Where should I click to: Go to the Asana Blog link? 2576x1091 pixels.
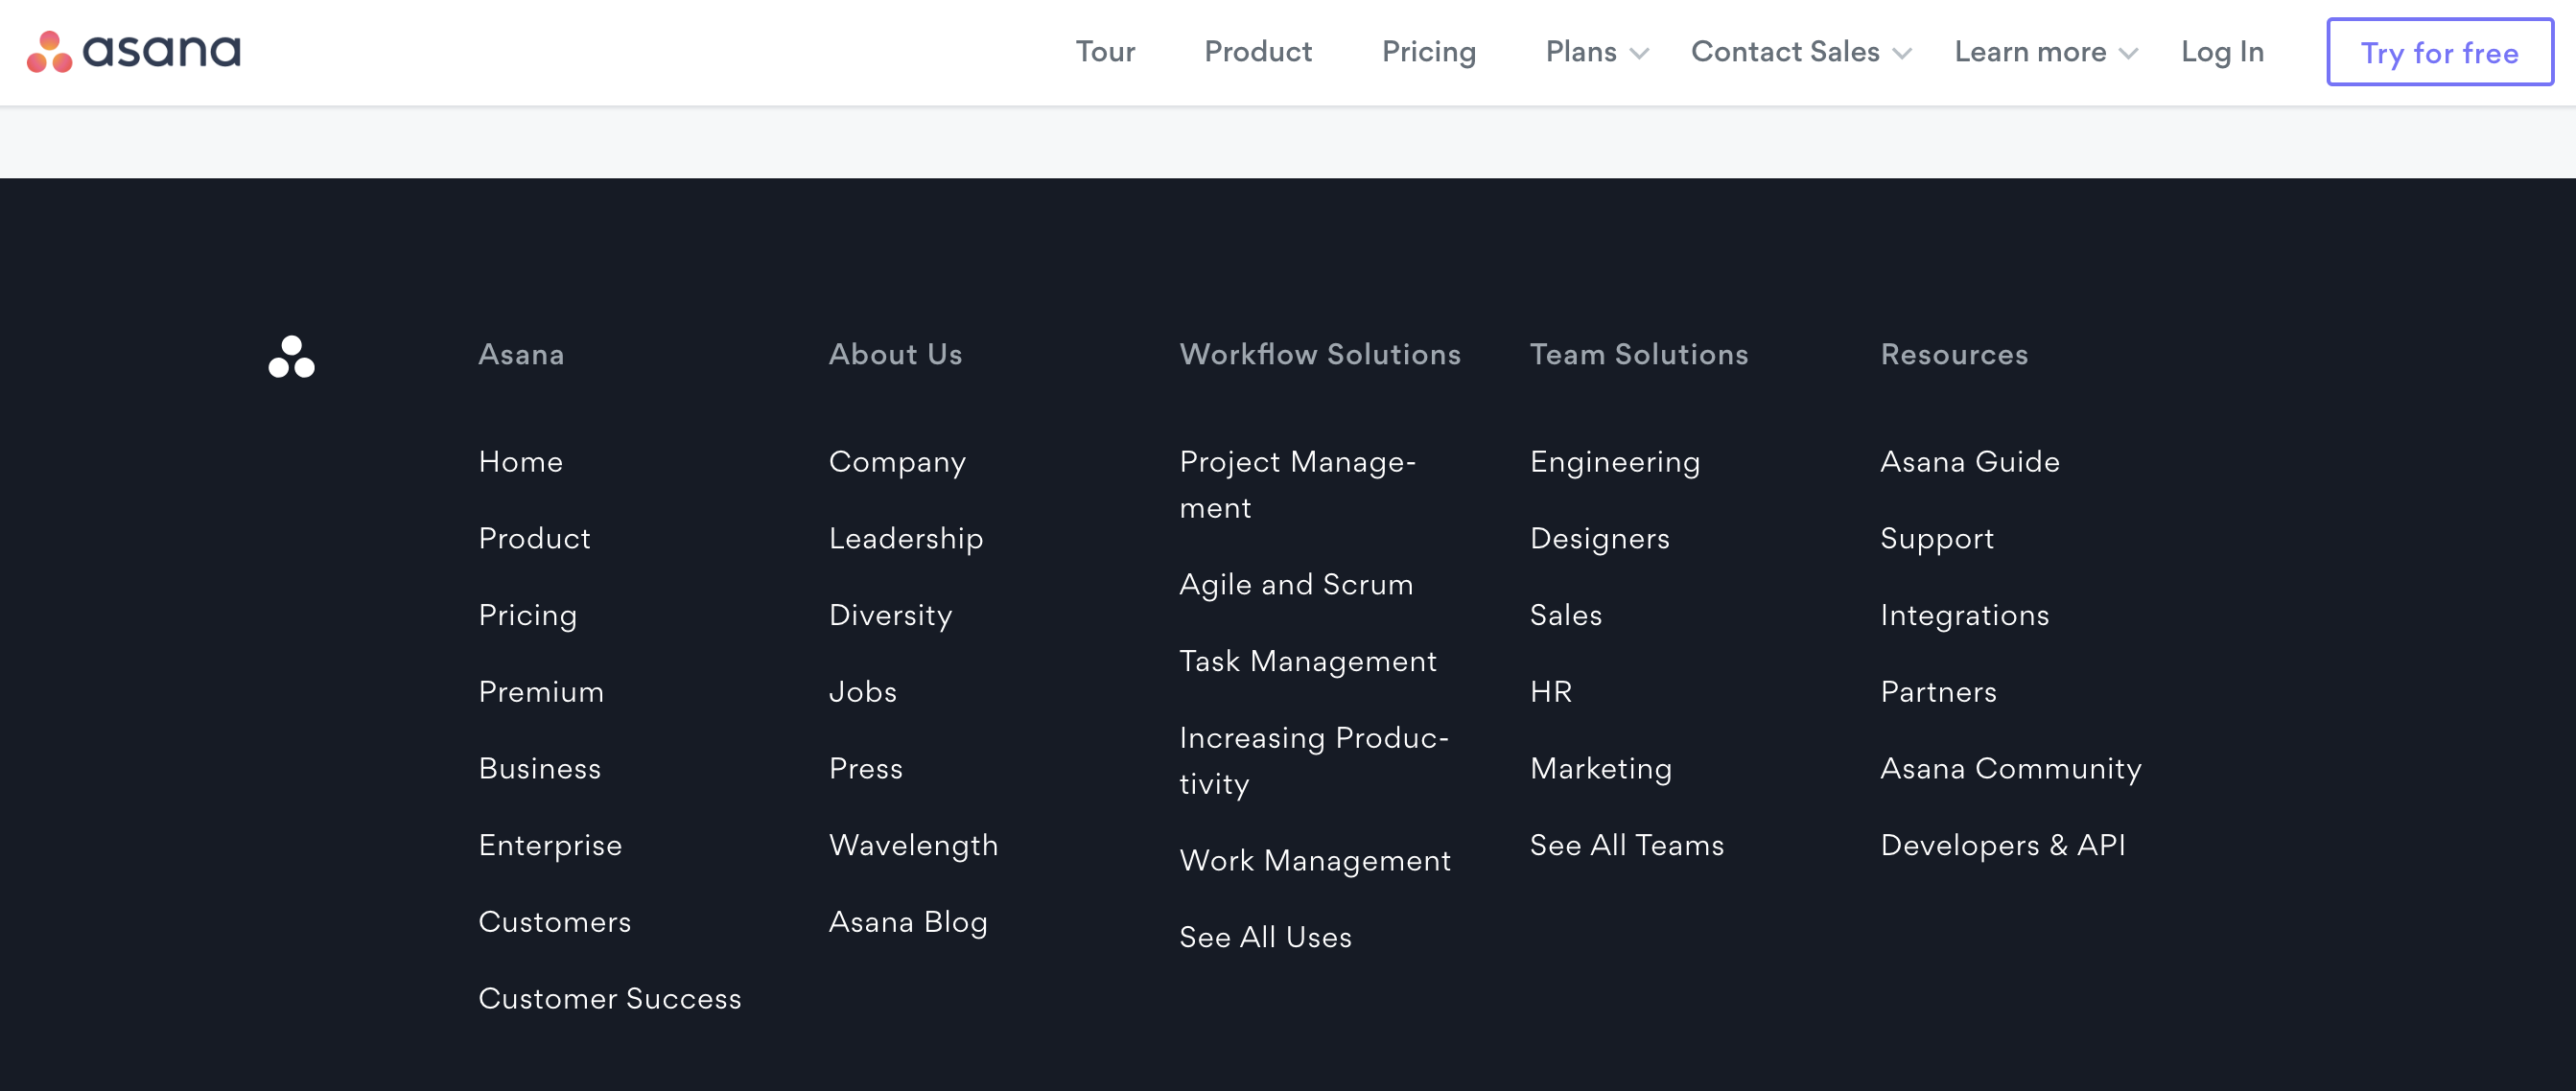[x=907, y=921]
